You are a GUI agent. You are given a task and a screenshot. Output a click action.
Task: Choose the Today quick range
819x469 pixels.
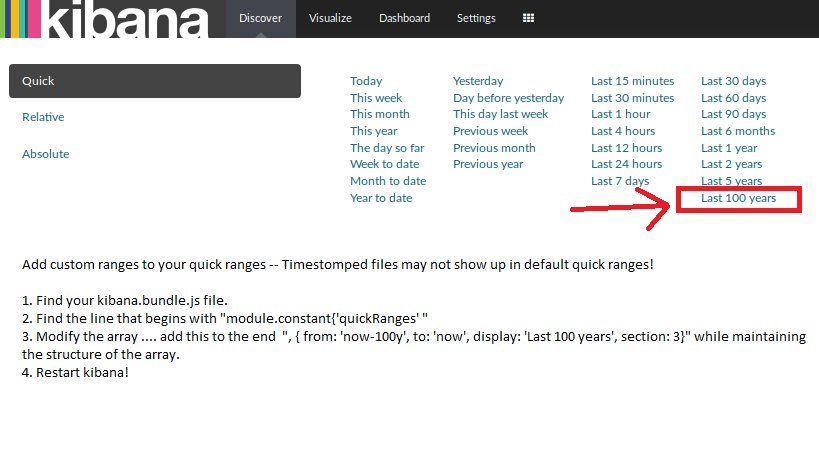pyautogui.click(x=366, y=81)
